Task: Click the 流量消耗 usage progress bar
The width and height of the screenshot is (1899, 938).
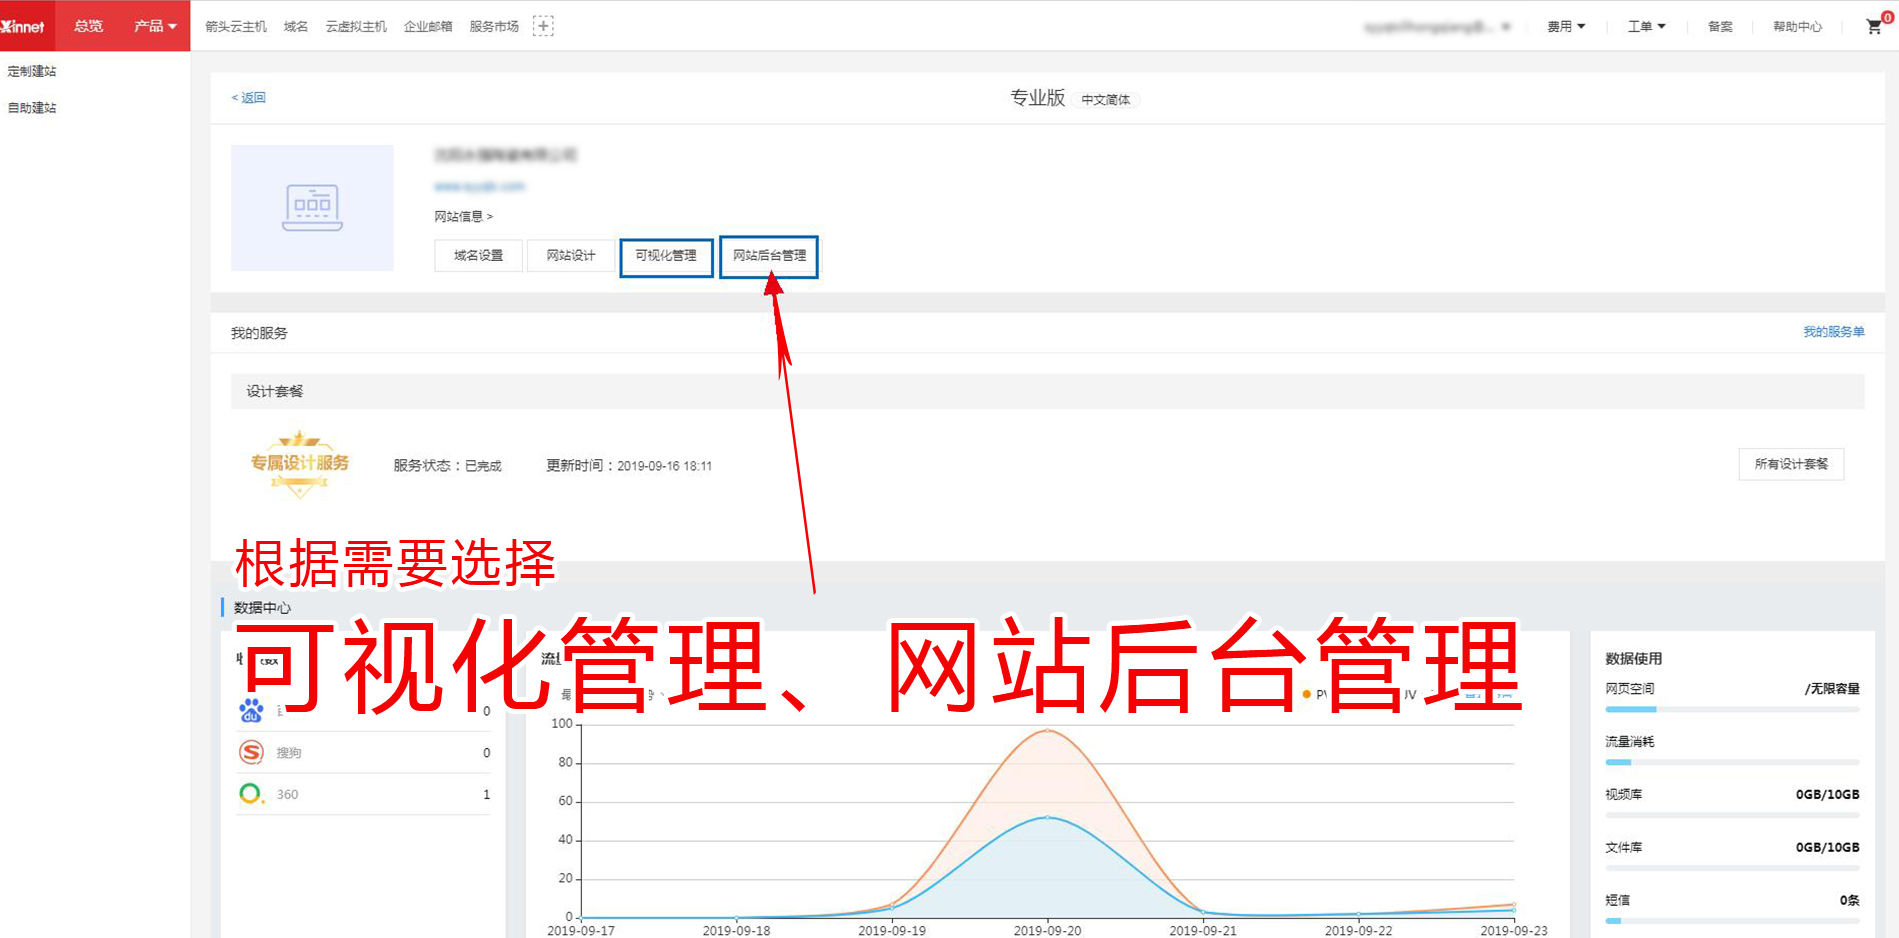Action: [x=1732, y=762]
